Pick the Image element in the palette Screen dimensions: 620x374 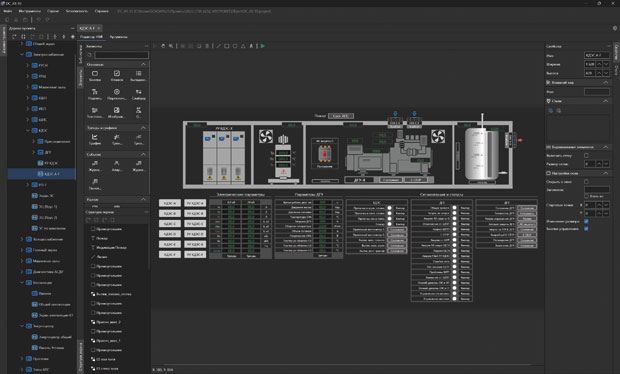tap(117, 113)
